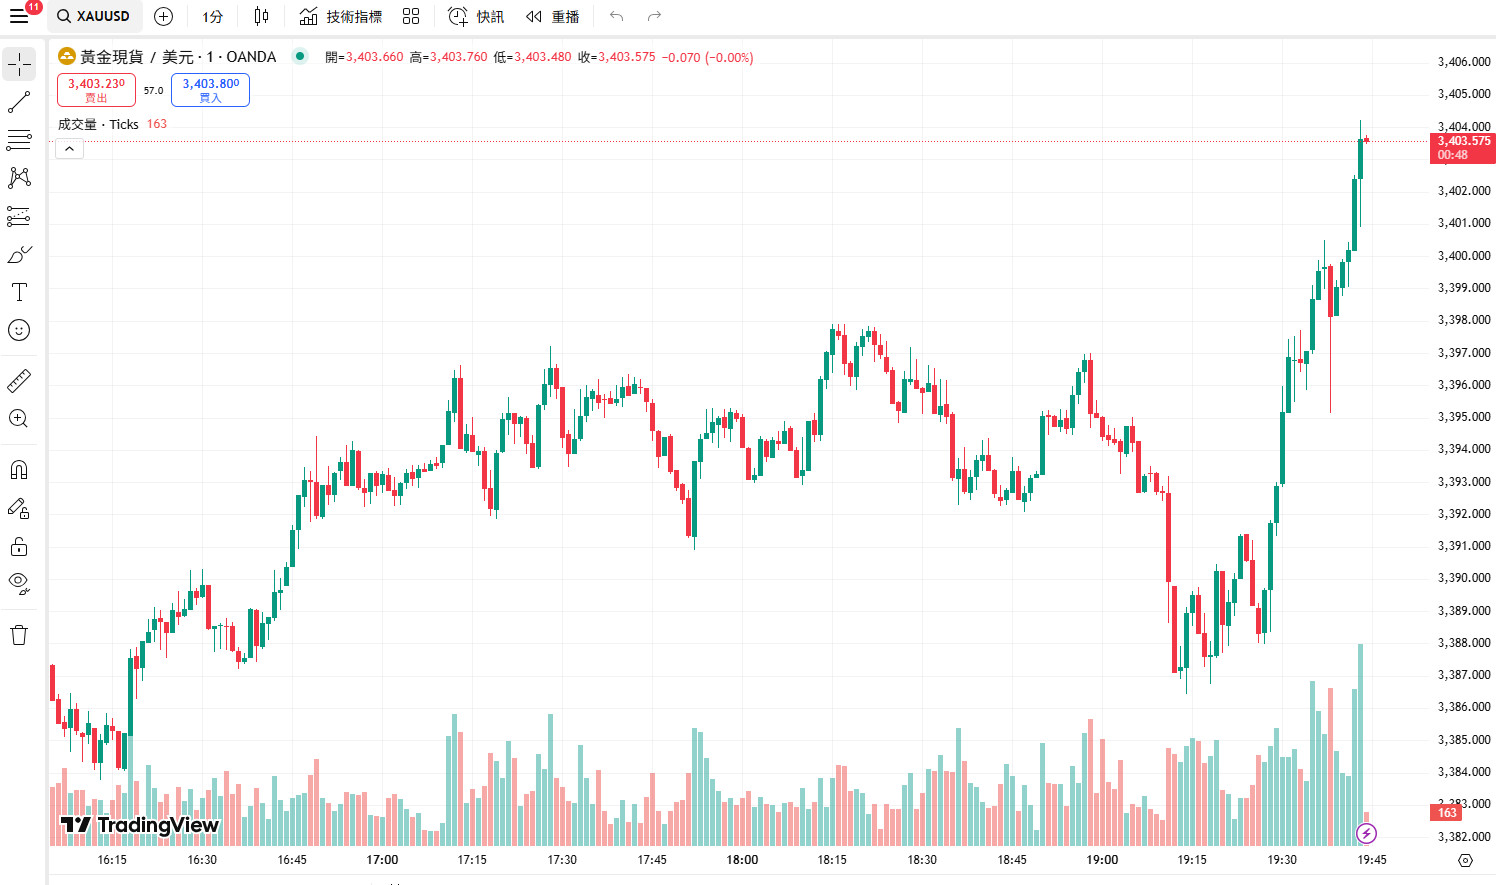This screenshot has width=1496, height=885.
Task: Open the 1分 timeframe dropdown
Action: click(212, 17)
